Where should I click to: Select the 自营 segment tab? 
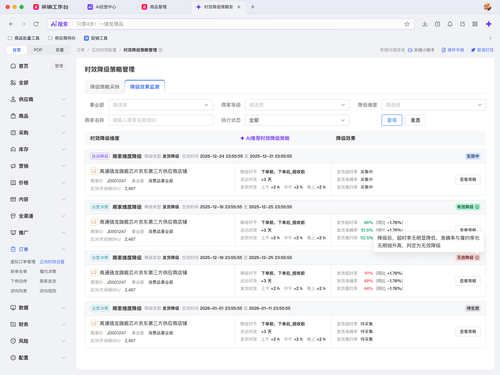[17, 50]
